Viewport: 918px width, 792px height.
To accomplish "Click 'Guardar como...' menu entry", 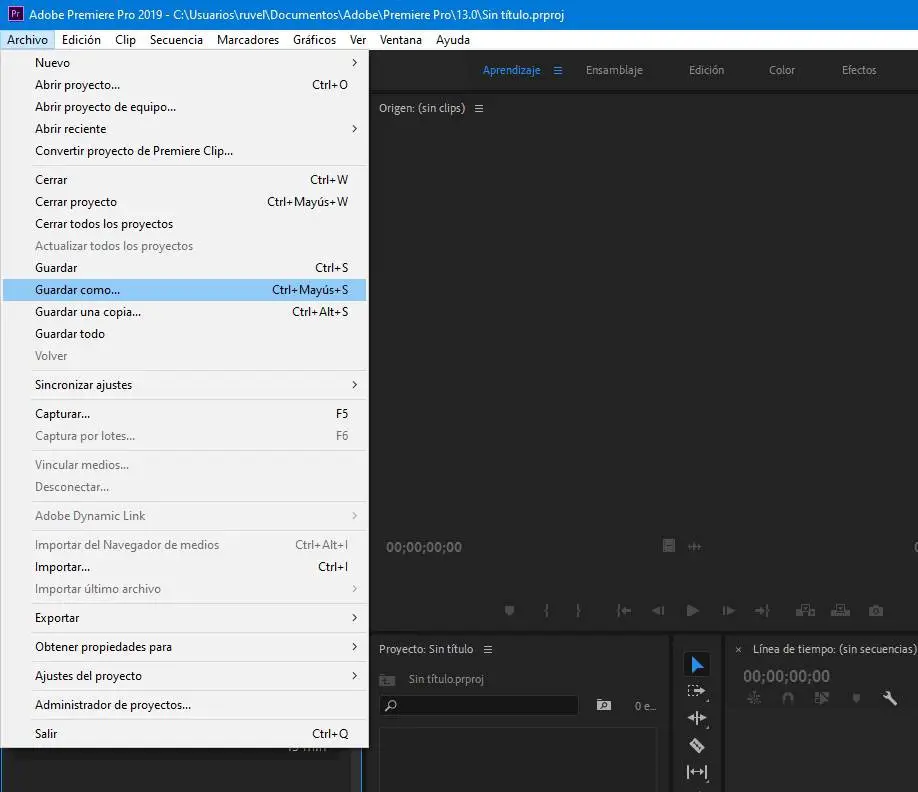I will tap(77, 290).
